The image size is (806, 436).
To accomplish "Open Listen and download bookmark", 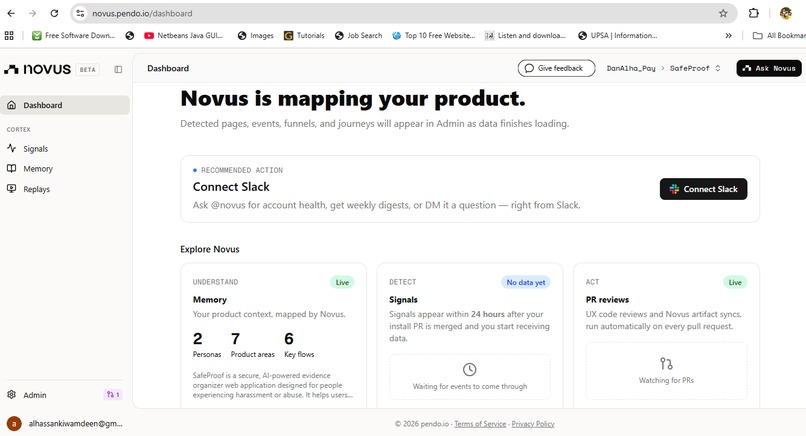I will pos(525,35).
